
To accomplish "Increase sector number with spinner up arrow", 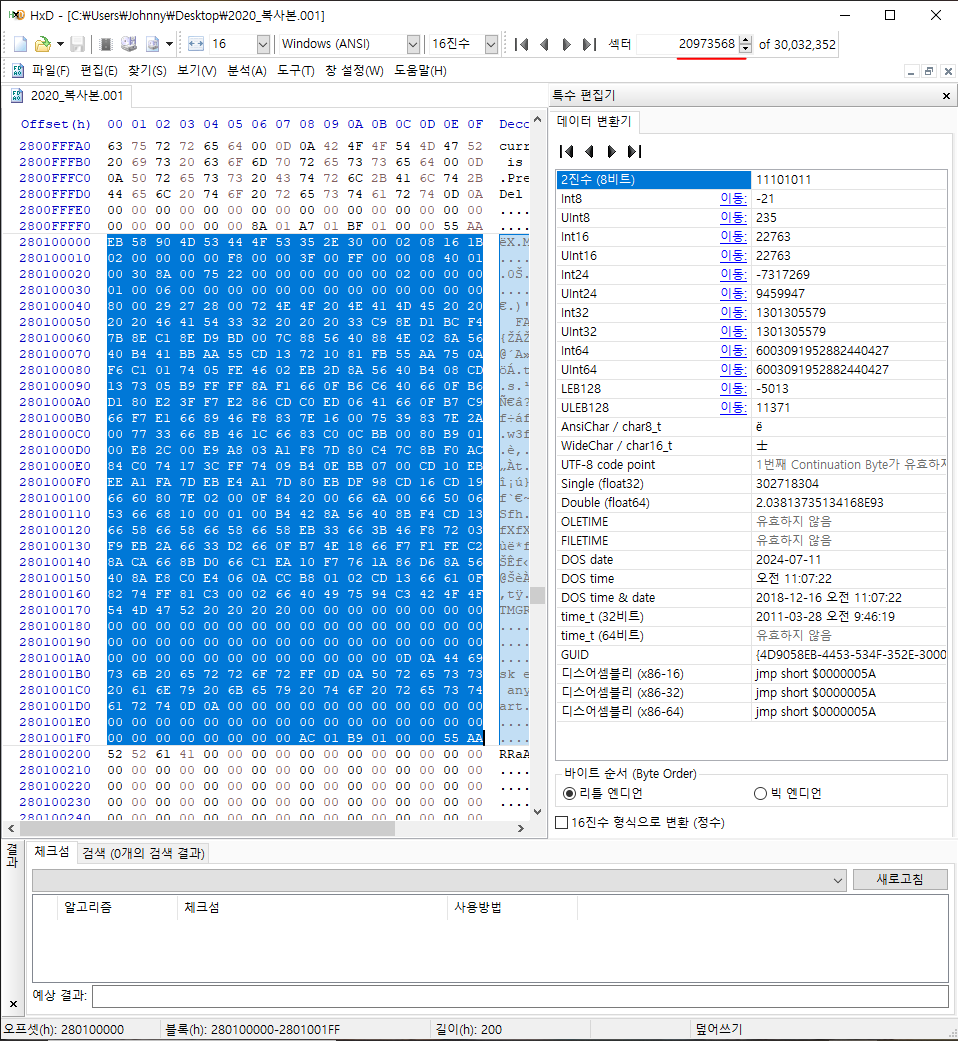I will point(746,39).
